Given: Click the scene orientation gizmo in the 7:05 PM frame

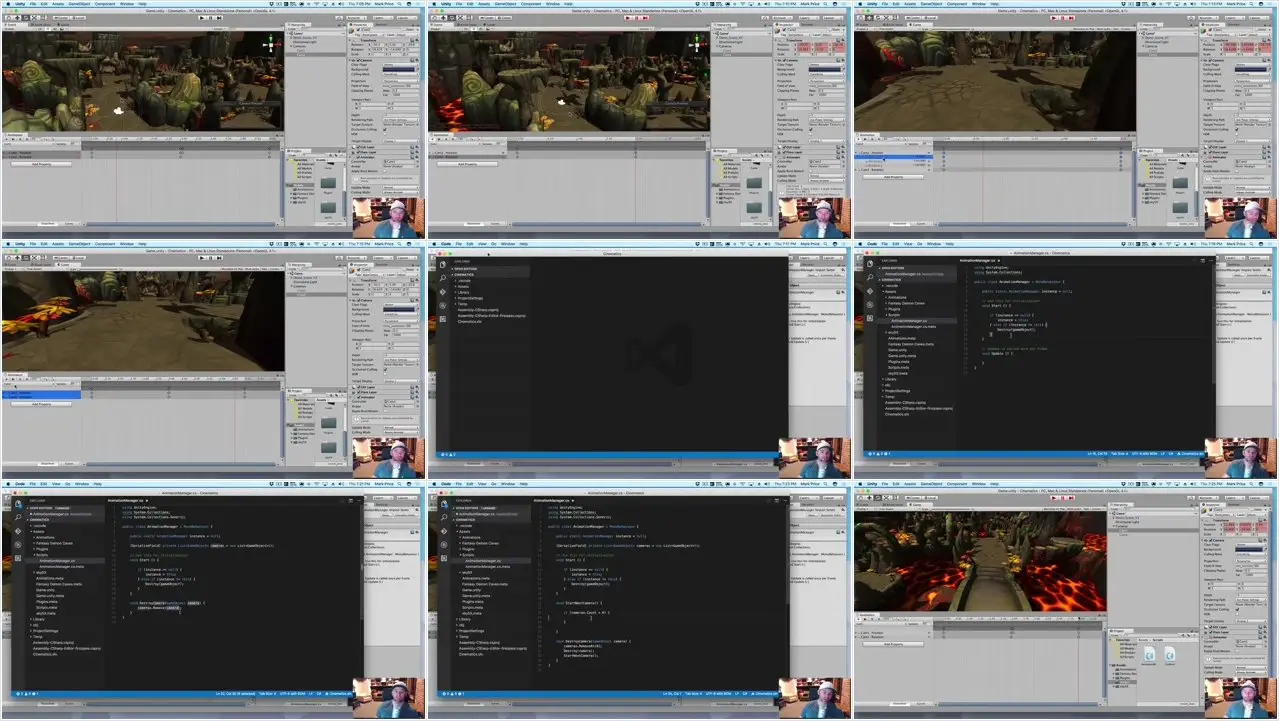Looking at the screenshot, I should tap(271, 45).
